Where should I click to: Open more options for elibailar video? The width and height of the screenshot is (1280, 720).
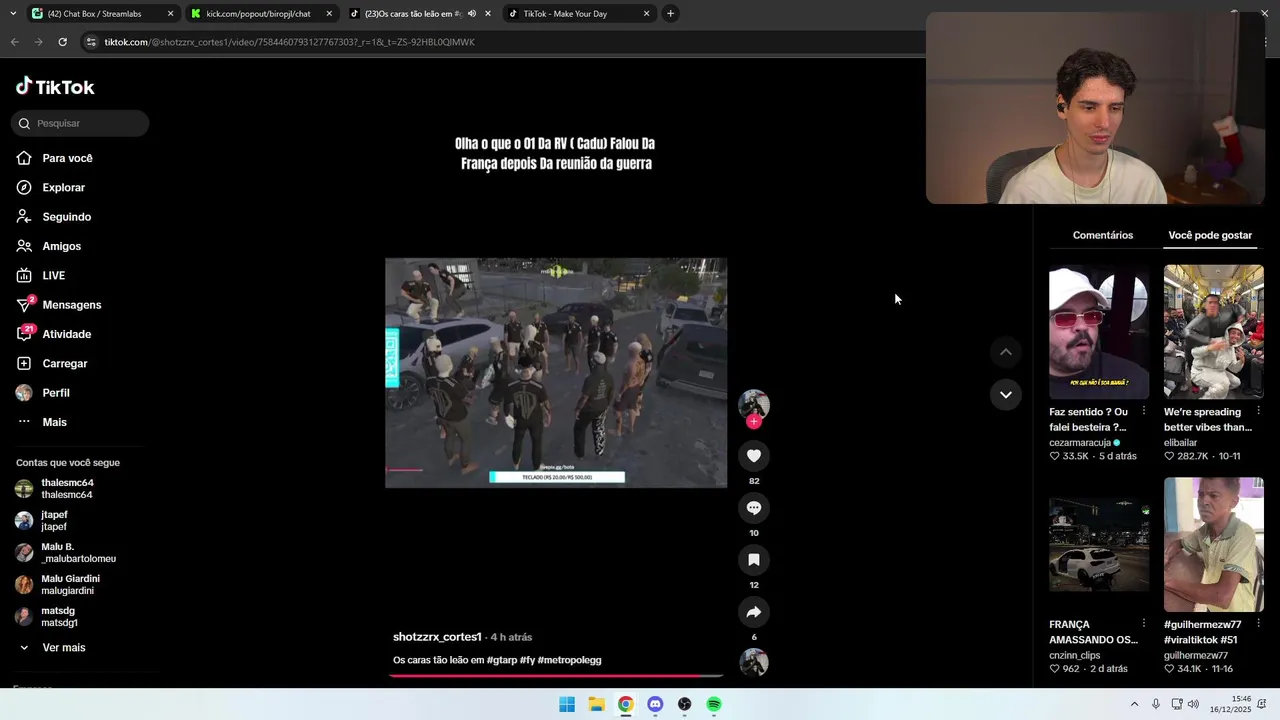click(1258, 412)
